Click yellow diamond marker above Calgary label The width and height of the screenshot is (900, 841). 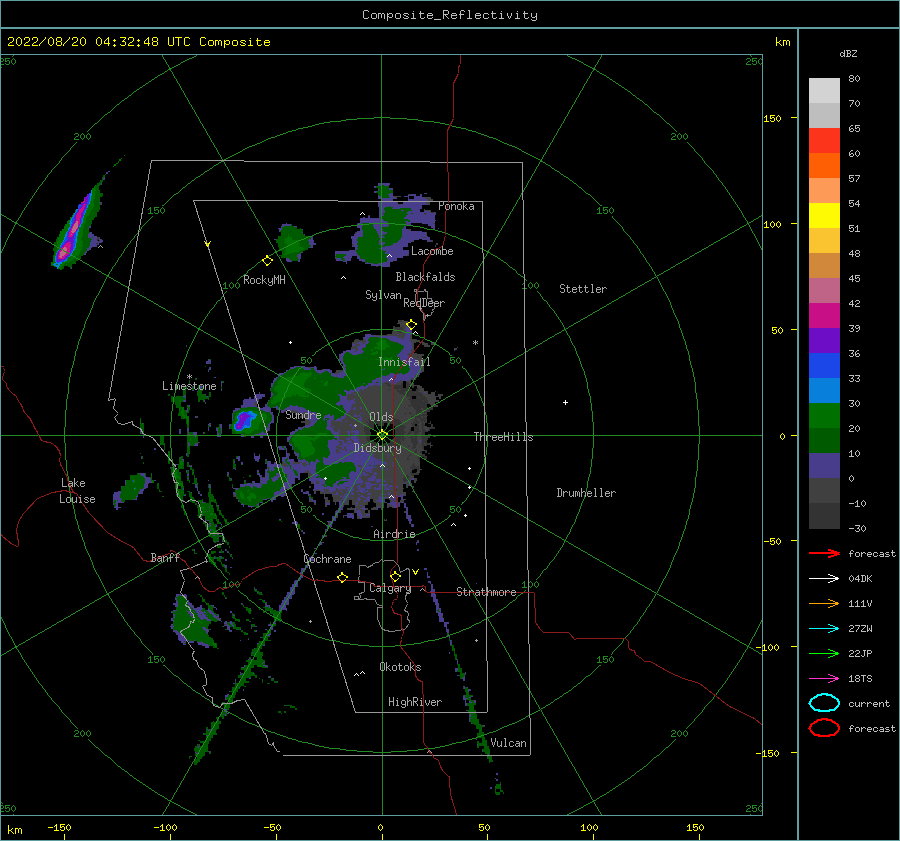(x=395, y=576)
